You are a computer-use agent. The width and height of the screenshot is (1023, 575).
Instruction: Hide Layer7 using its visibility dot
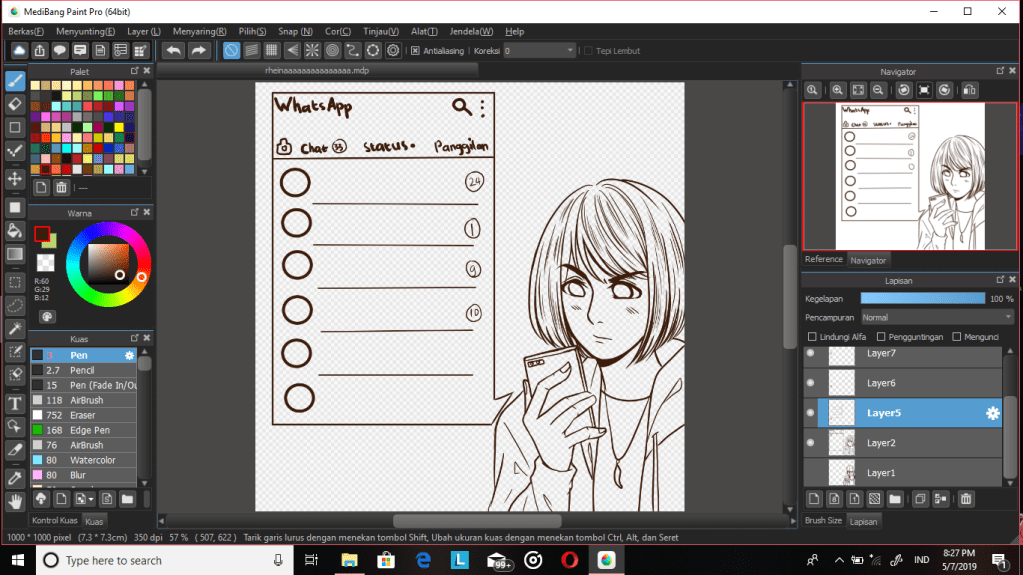tap(810, 354)
